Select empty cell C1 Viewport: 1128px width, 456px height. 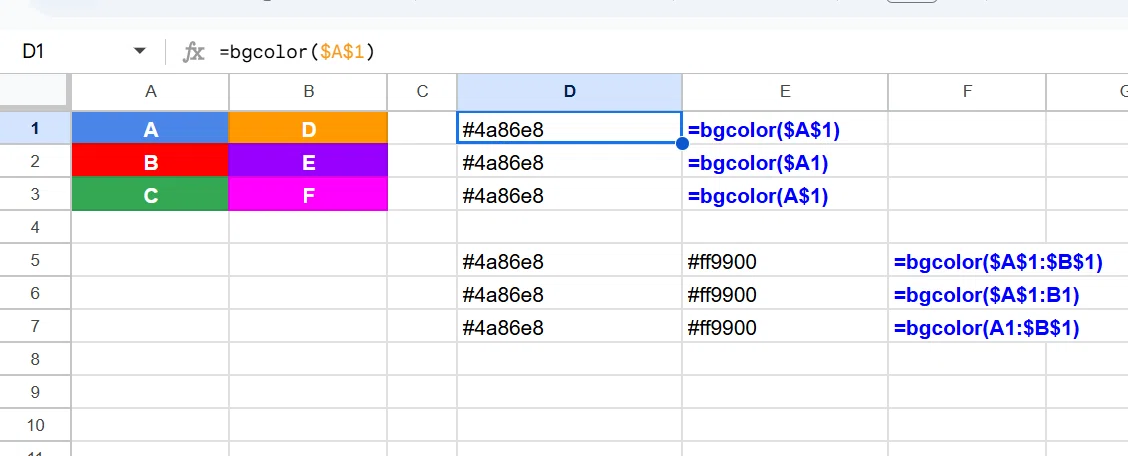[422, 128]
